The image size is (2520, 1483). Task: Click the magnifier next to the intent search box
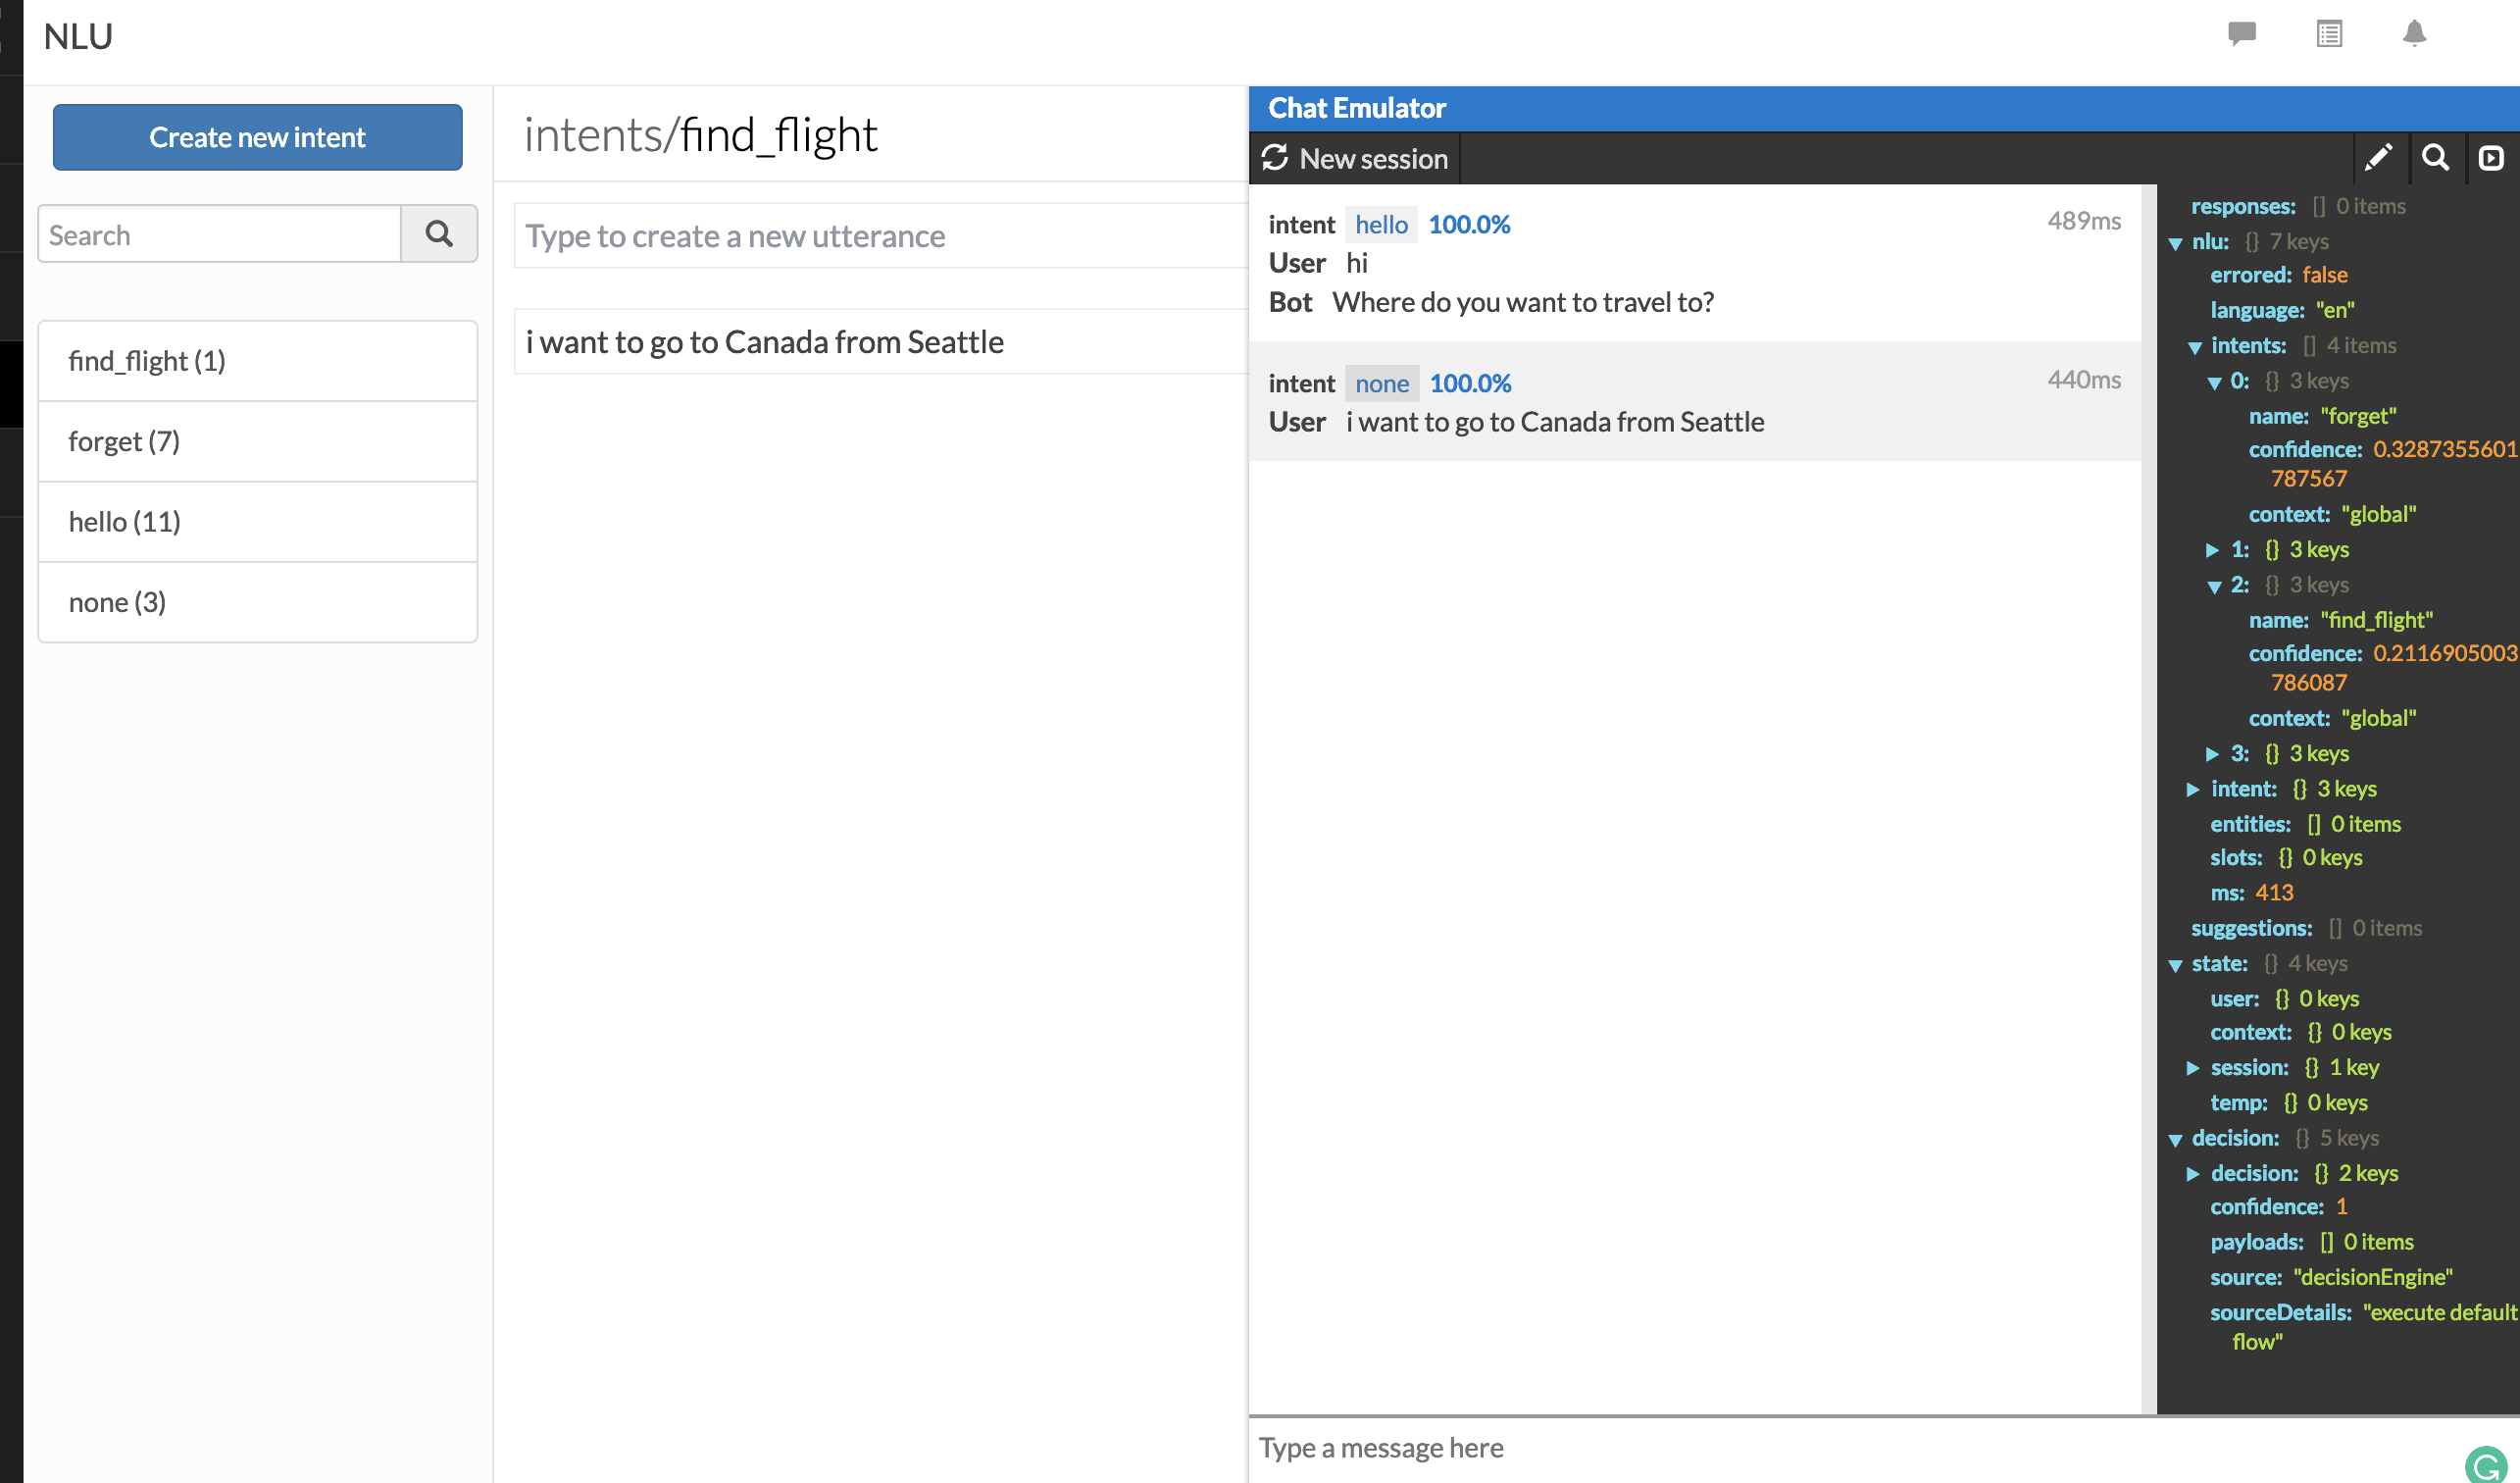click(x=439, y=233)
